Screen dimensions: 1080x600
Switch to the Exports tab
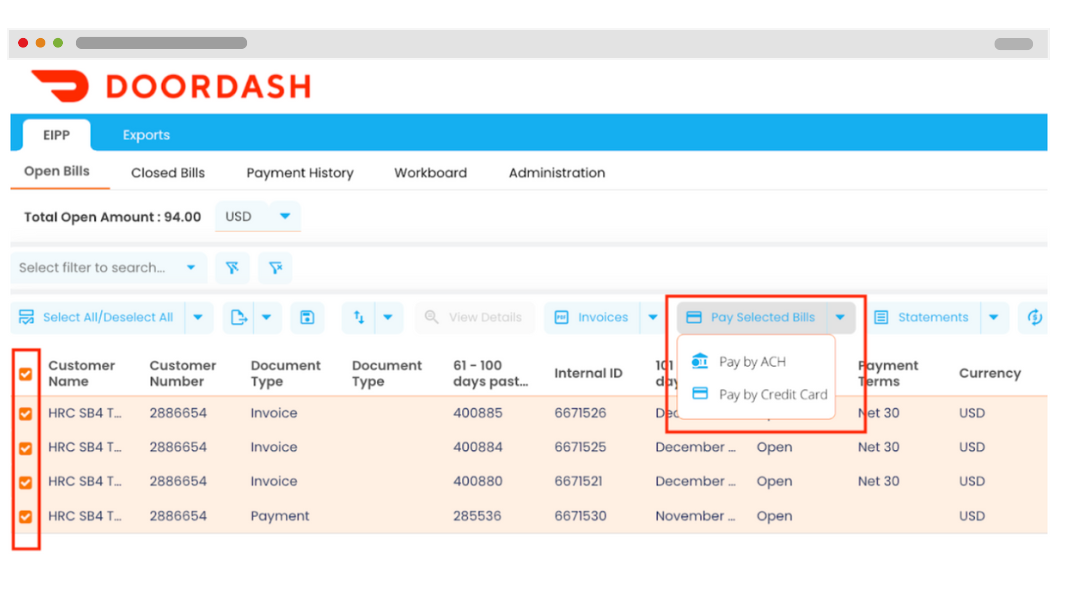pyautogui.click(x=146, y=135)
